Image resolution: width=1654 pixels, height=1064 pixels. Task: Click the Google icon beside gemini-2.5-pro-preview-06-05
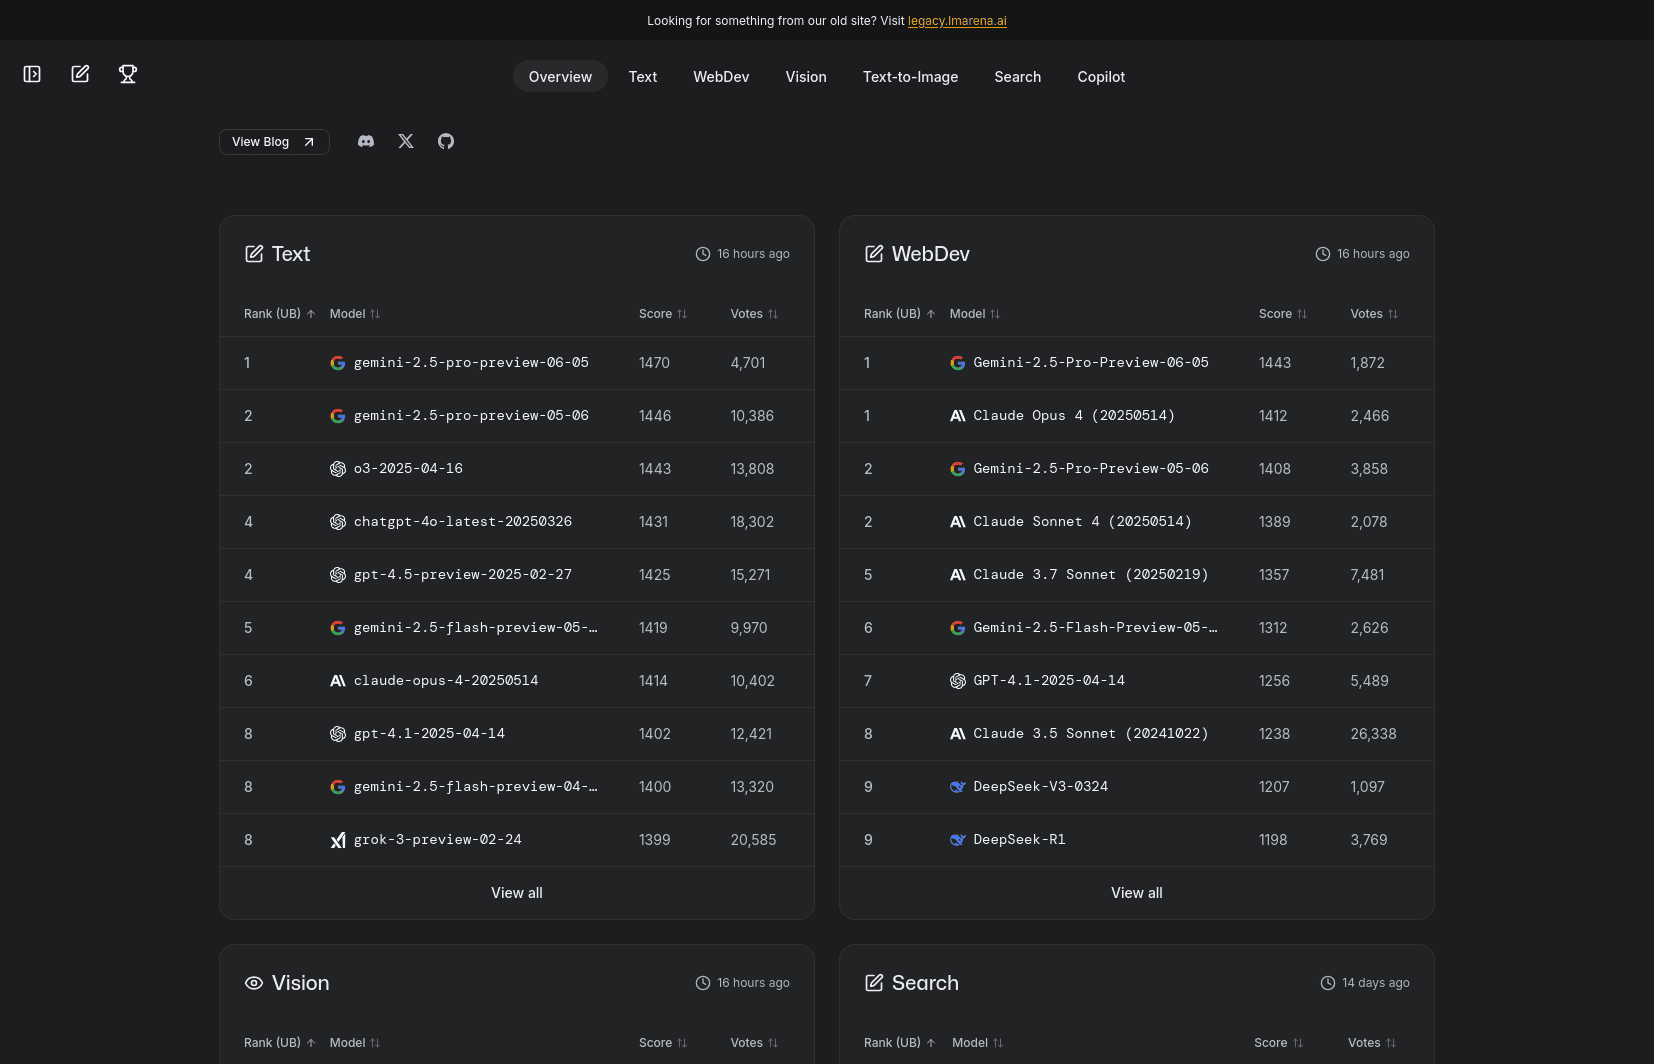(x=338, y=363)
